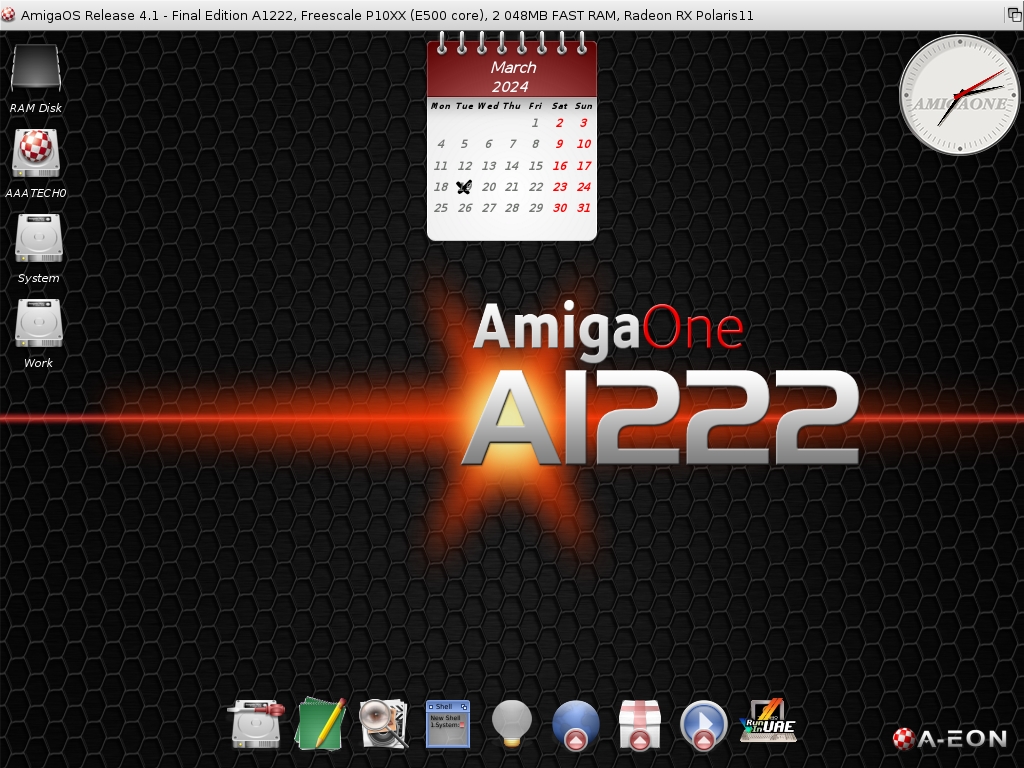Launch the blue play button media icon
The image size is (1024, 768).
pyautogui.click(x=704, y=724)
